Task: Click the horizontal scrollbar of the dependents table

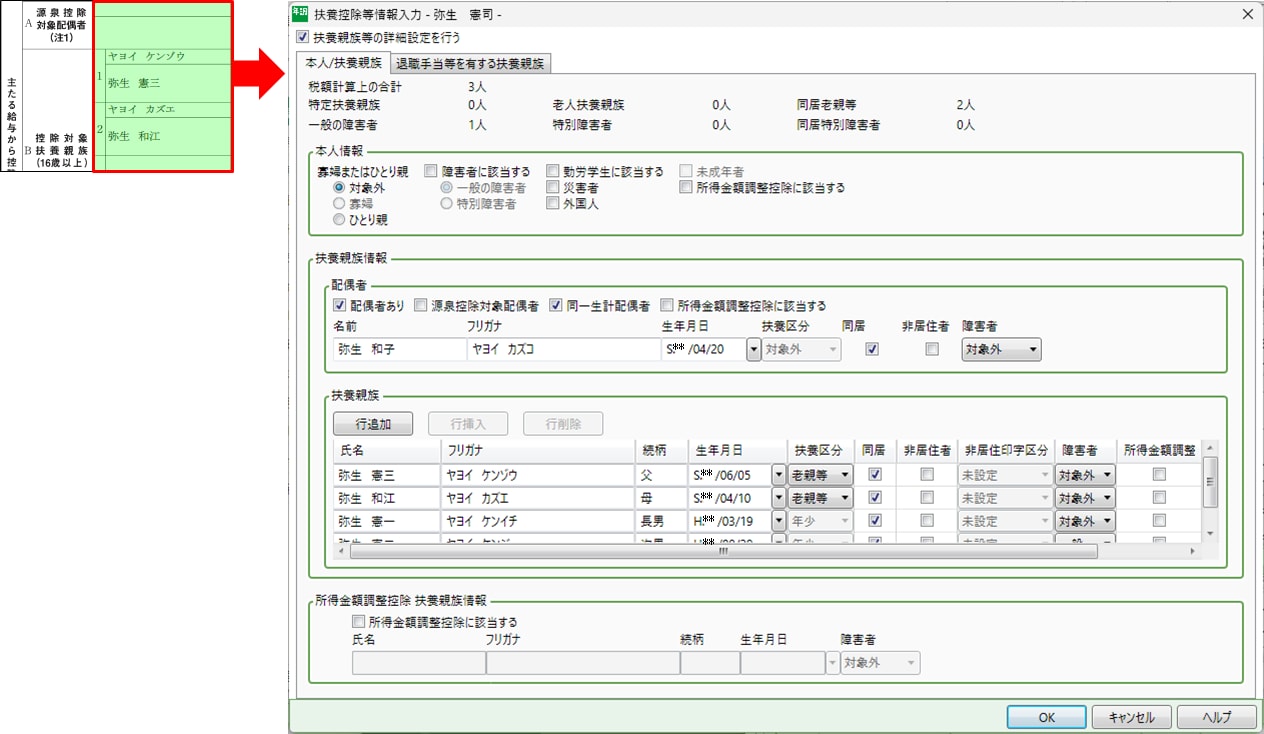Action: point(720,551)
